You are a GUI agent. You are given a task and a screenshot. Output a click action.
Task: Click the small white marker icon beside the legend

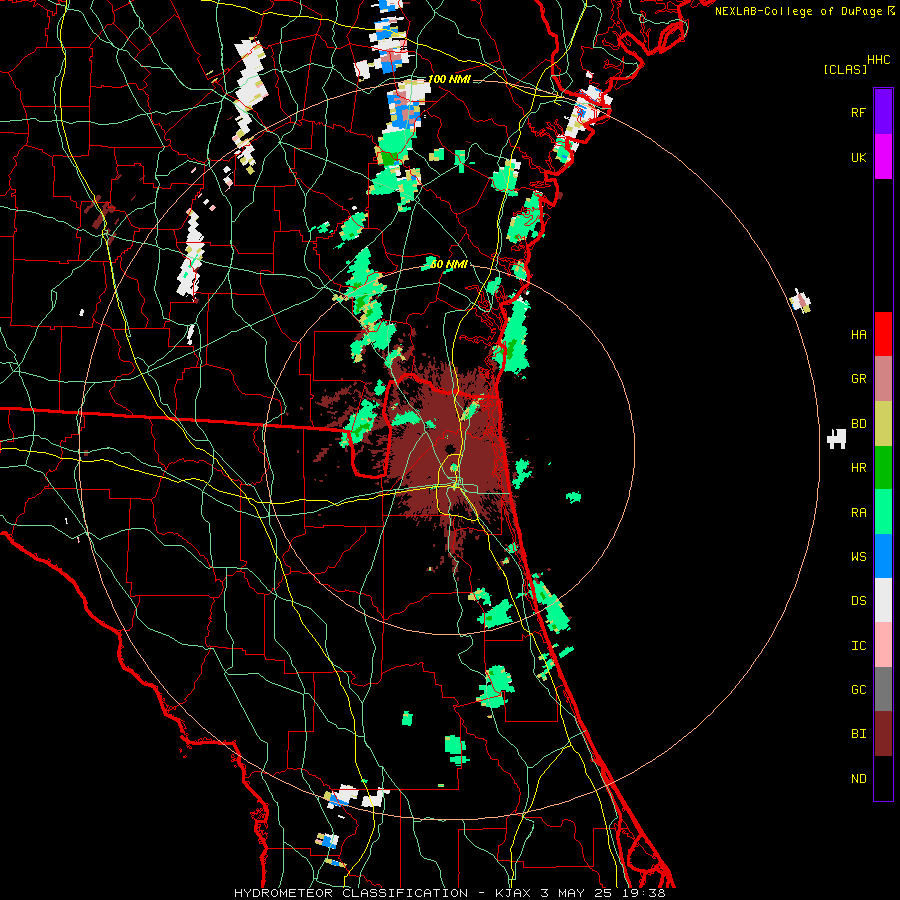(x=837, y=439)
